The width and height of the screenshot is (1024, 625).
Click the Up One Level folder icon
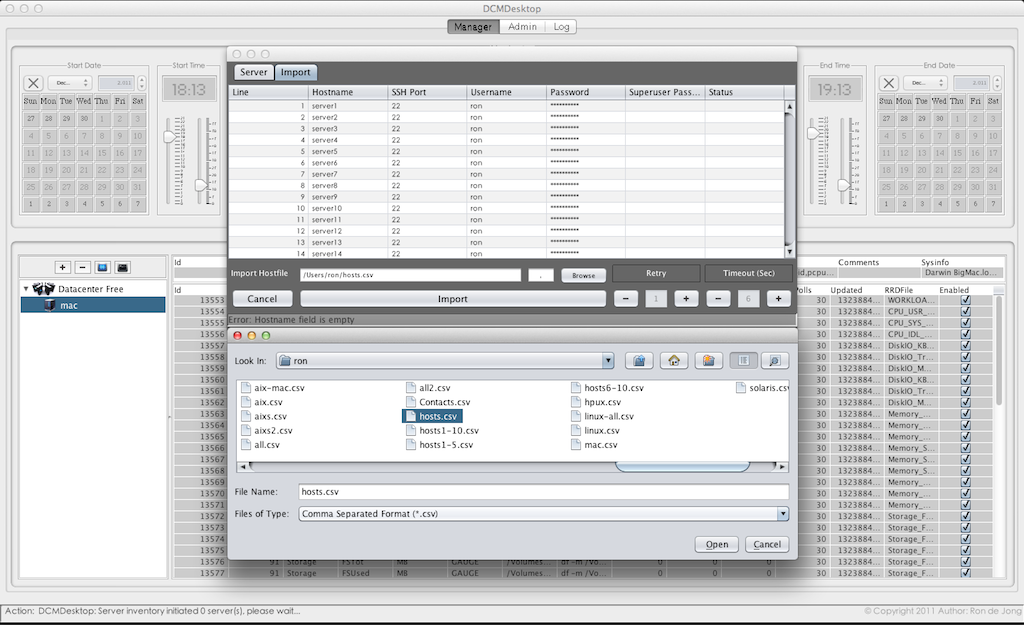[639, 360]
